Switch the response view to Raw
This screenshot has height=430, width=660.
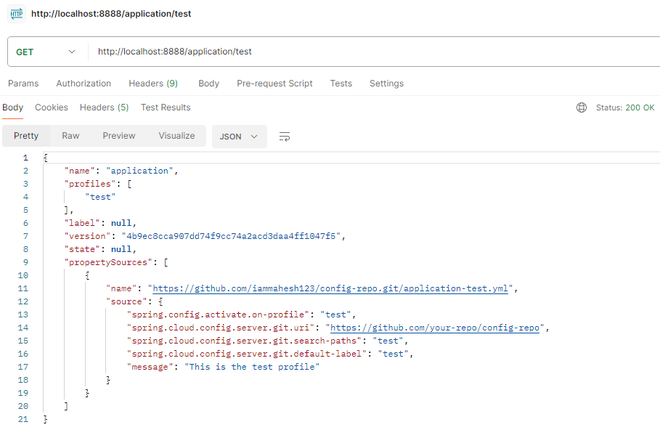(x=71, y=136)
